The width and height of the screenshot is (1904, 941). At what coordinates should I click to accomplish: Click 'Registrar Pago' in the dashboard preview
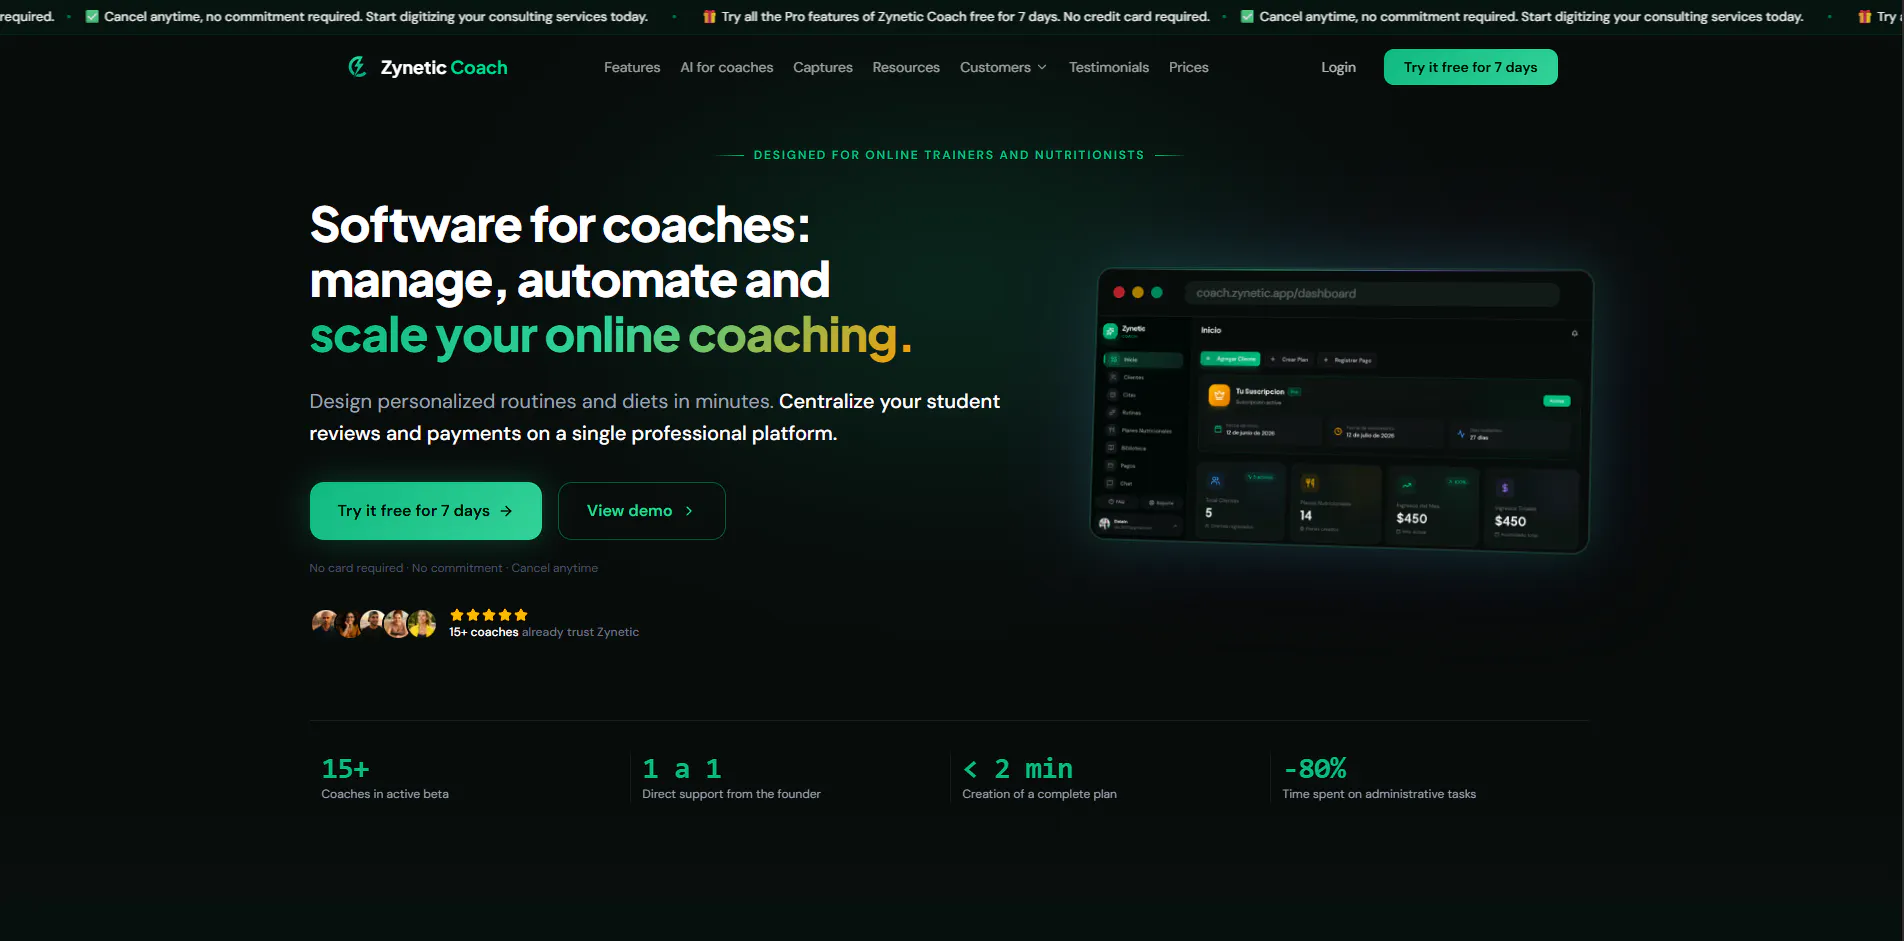point(1347,360)
